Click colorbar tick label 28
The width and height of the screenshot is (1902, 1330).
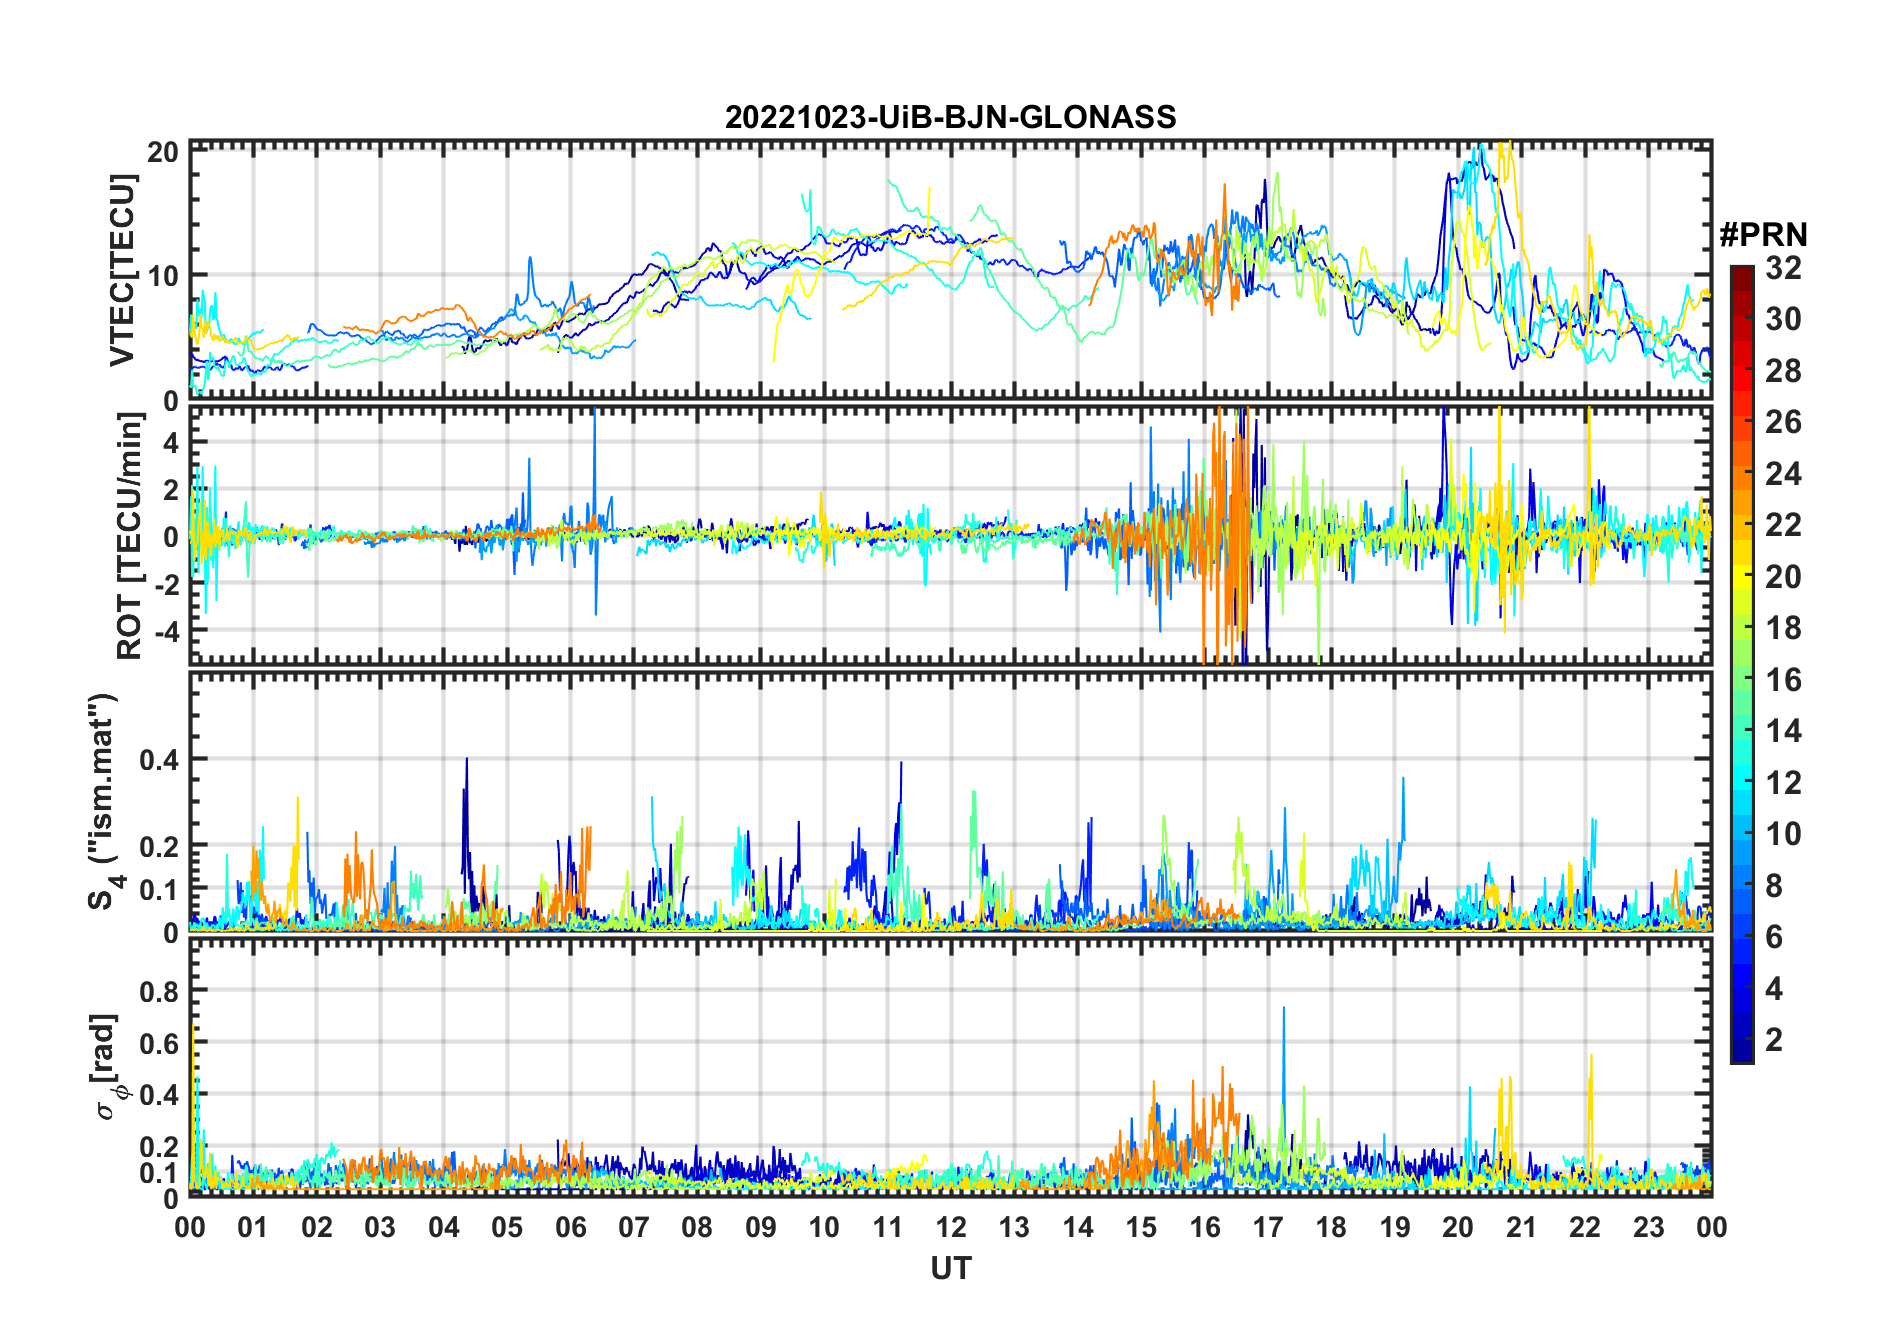1783,371
